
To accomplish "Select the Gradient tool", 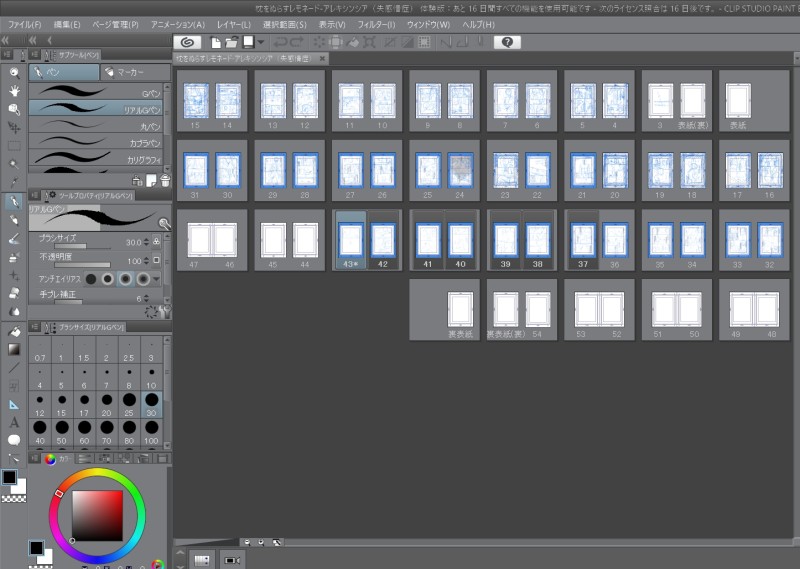I will point(14,350).
